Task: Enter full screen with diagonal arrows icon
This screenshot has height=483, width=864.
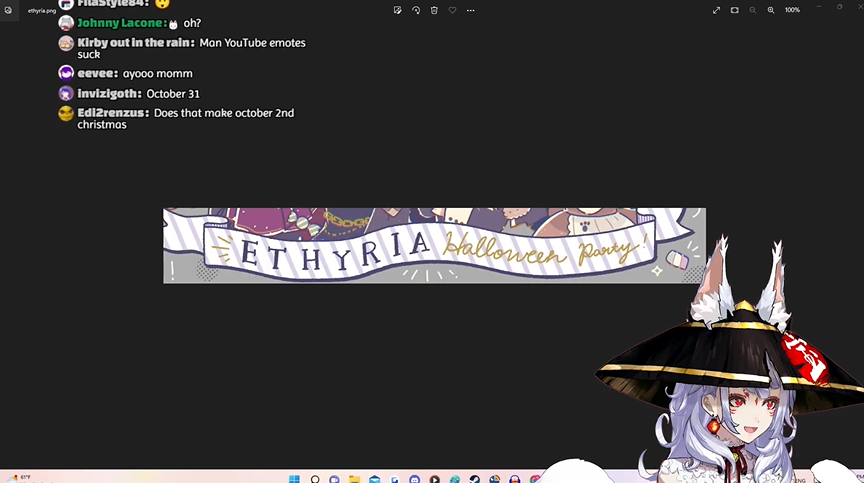Action: click(x=716, y=10)
